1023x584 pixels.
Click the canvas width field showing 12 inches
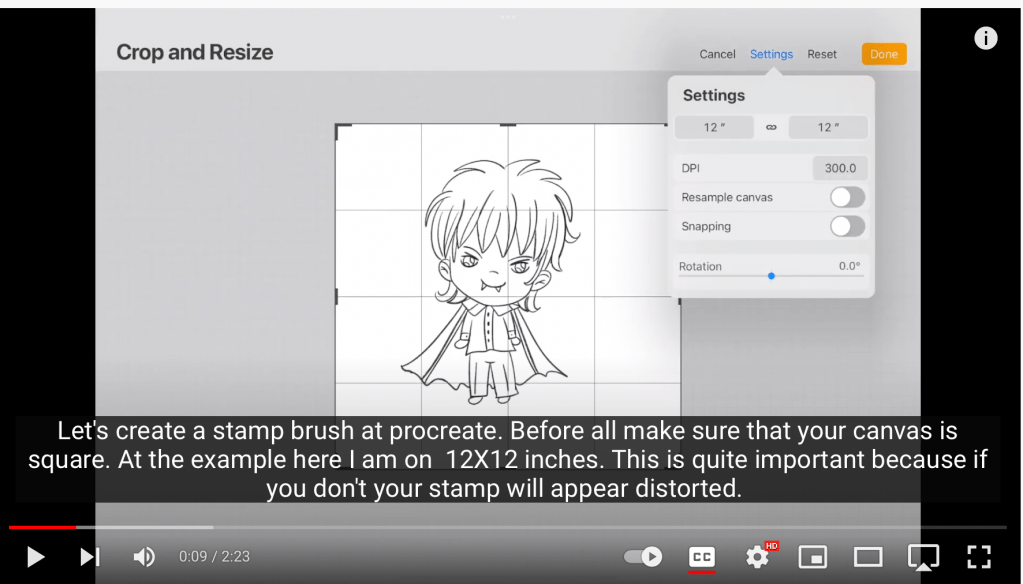tap(714, 127)
